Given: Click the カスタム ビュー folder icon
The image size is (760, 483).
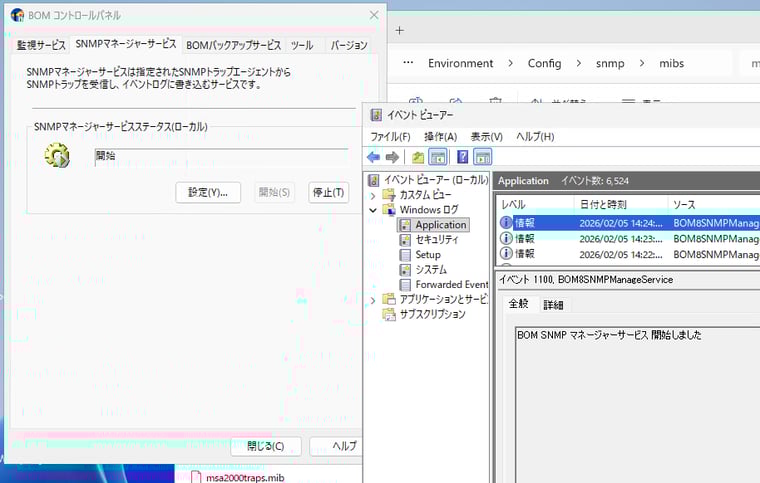Looking at the screenshot, I should [x=389, y=195].
